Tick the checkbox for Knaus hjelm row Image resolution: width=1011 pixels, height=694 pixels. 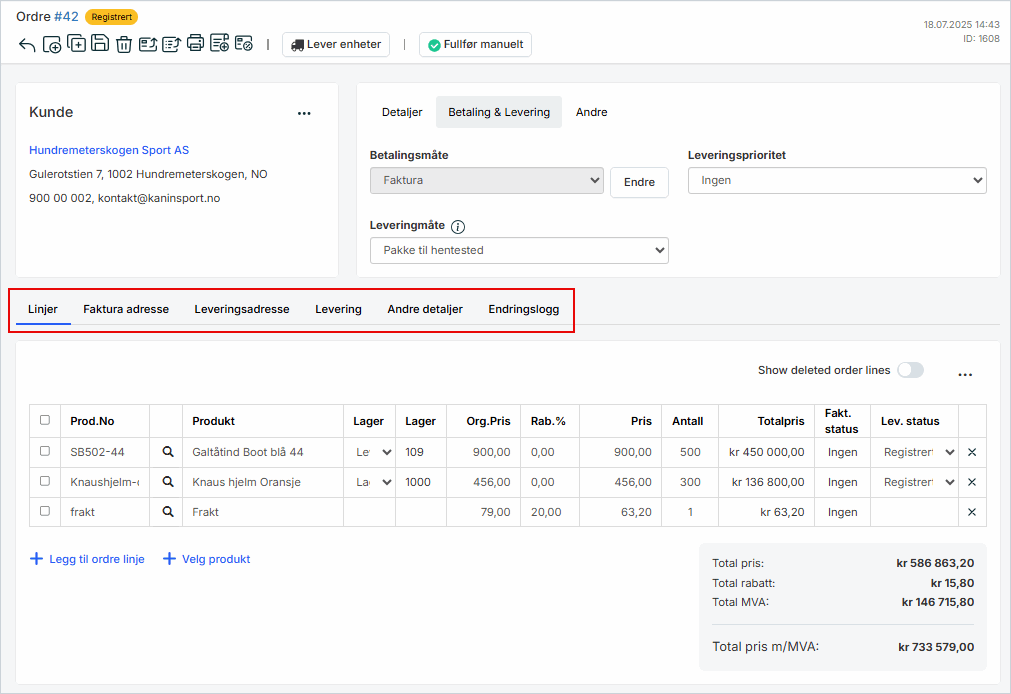[x=44, y=481]
